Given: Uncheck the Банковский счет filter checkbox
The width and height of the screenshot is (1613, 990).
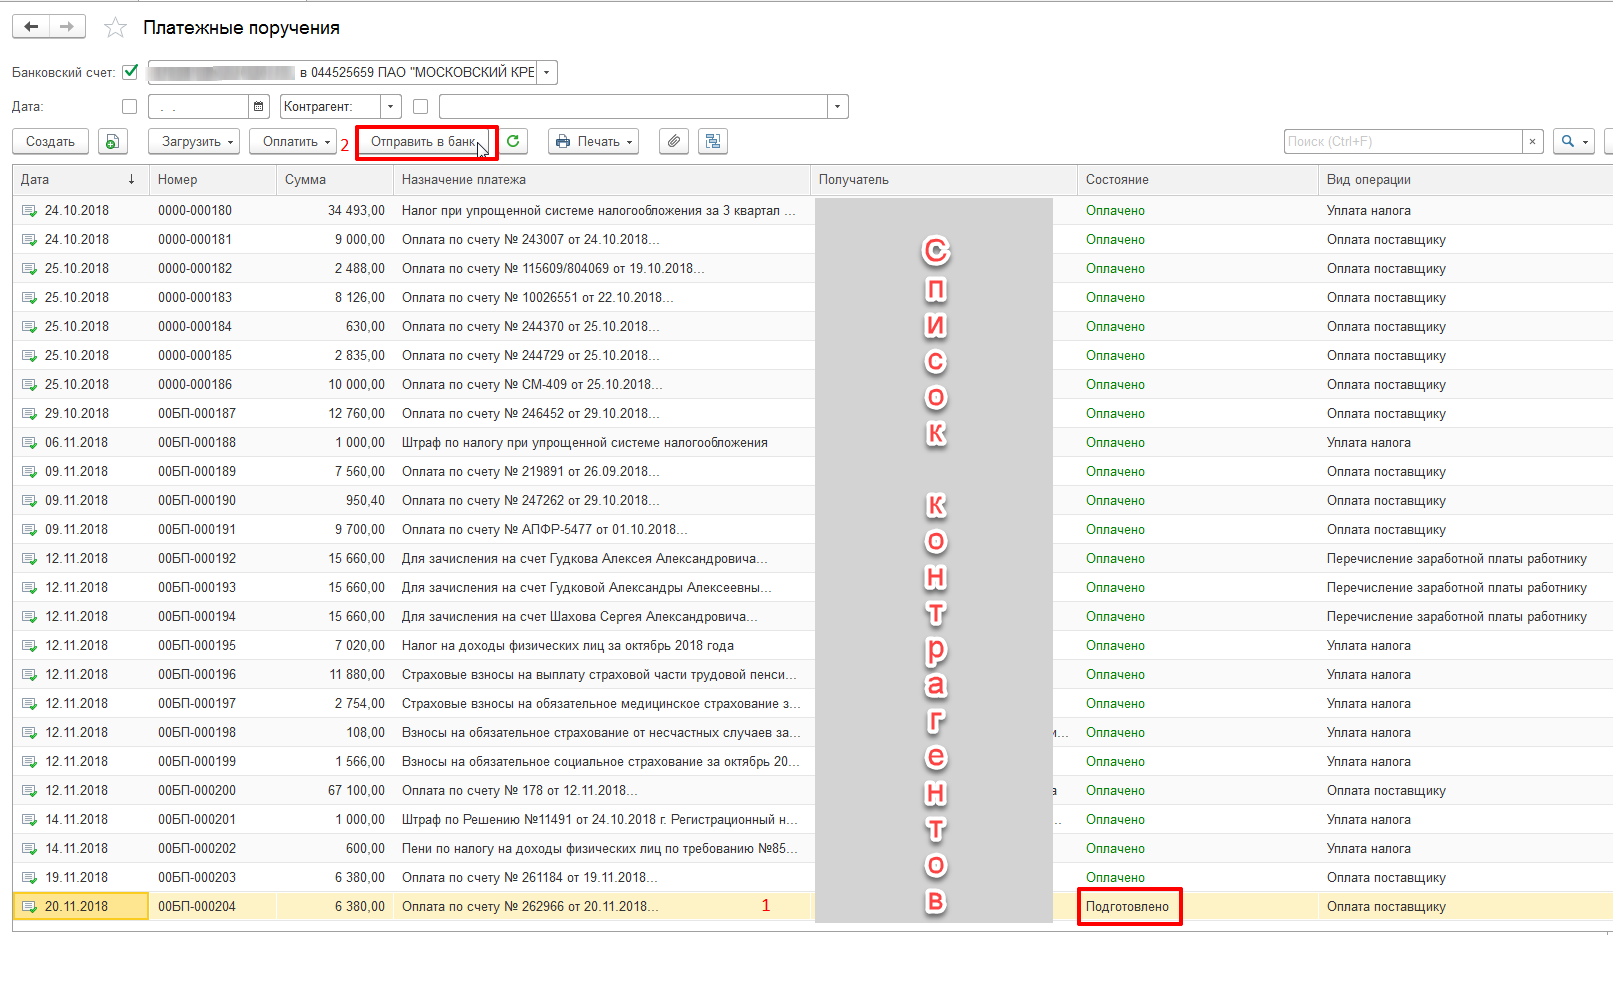Looking at the screenshot, I should pyautogui.click(x=130, y=72).
